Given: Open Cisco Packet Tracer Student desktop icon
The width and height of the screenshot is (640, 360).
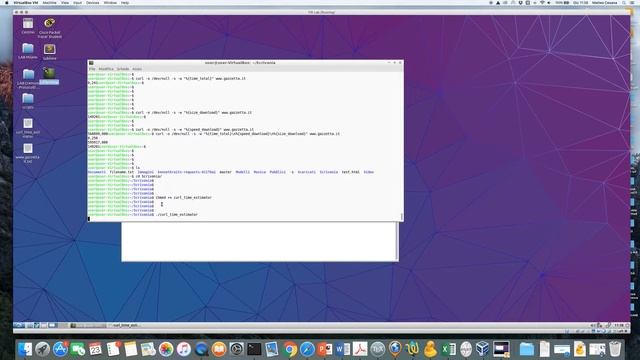Looking at the screenshot, I should point(49,28).
